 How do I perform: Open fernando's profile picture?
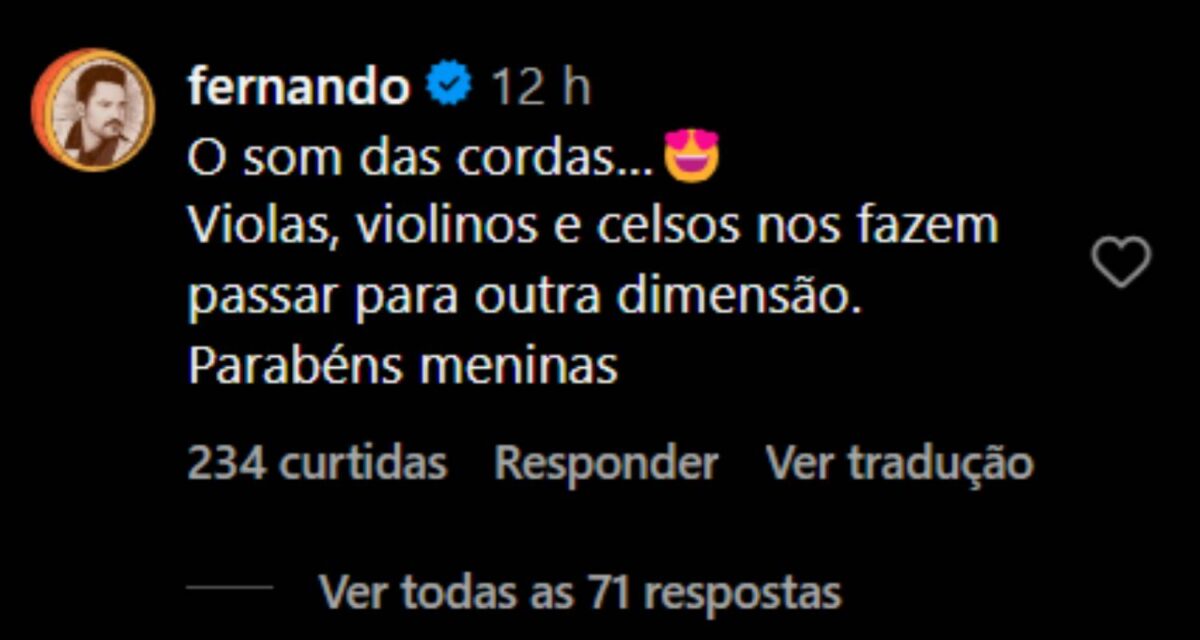point(92,110)
